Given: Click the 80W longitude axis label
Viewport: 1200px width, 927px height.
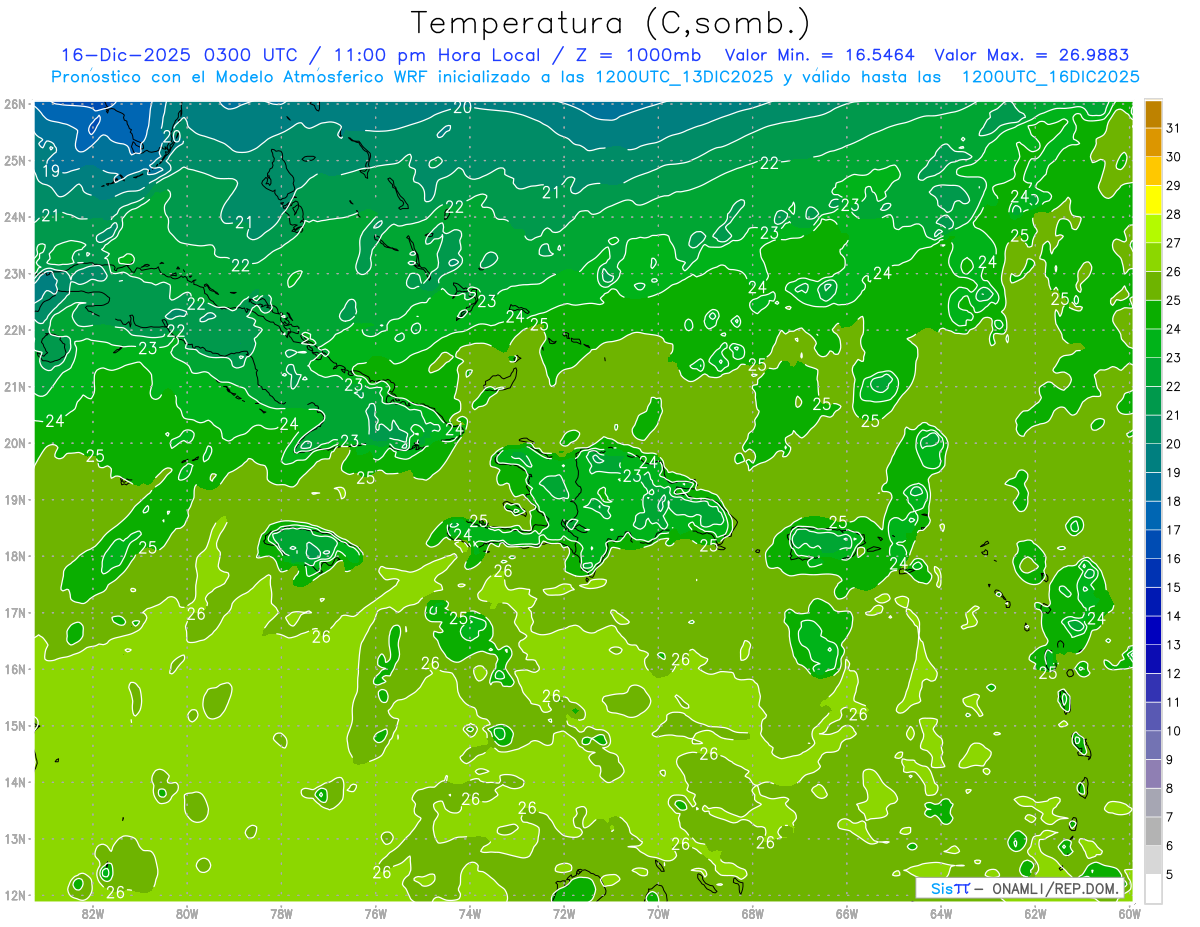Looking at the screenshot, I should point(187,913).
